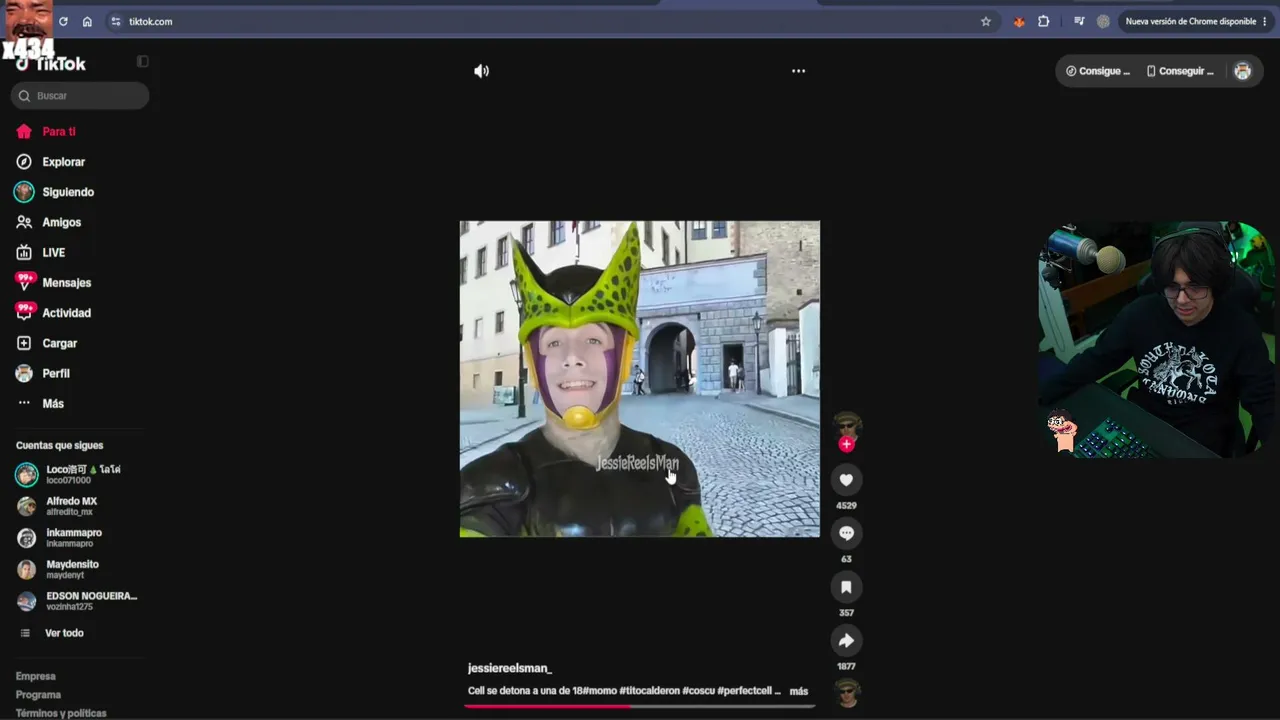Image resolution: width=1280 pixels, height=720 pixels.
Task: Click the 4529 likes count
Action: pyautogui.click(x=846, y=506)
